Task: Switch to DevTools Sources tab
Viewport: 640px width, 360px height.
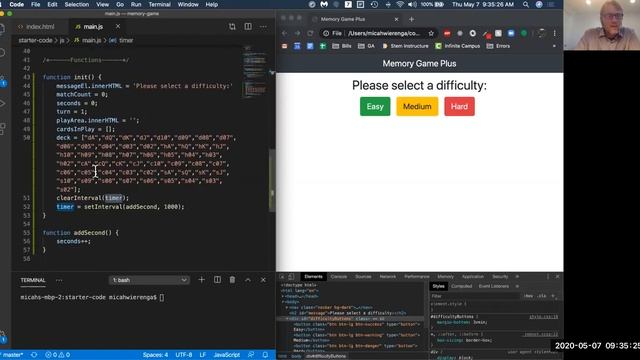Action: 363,277
